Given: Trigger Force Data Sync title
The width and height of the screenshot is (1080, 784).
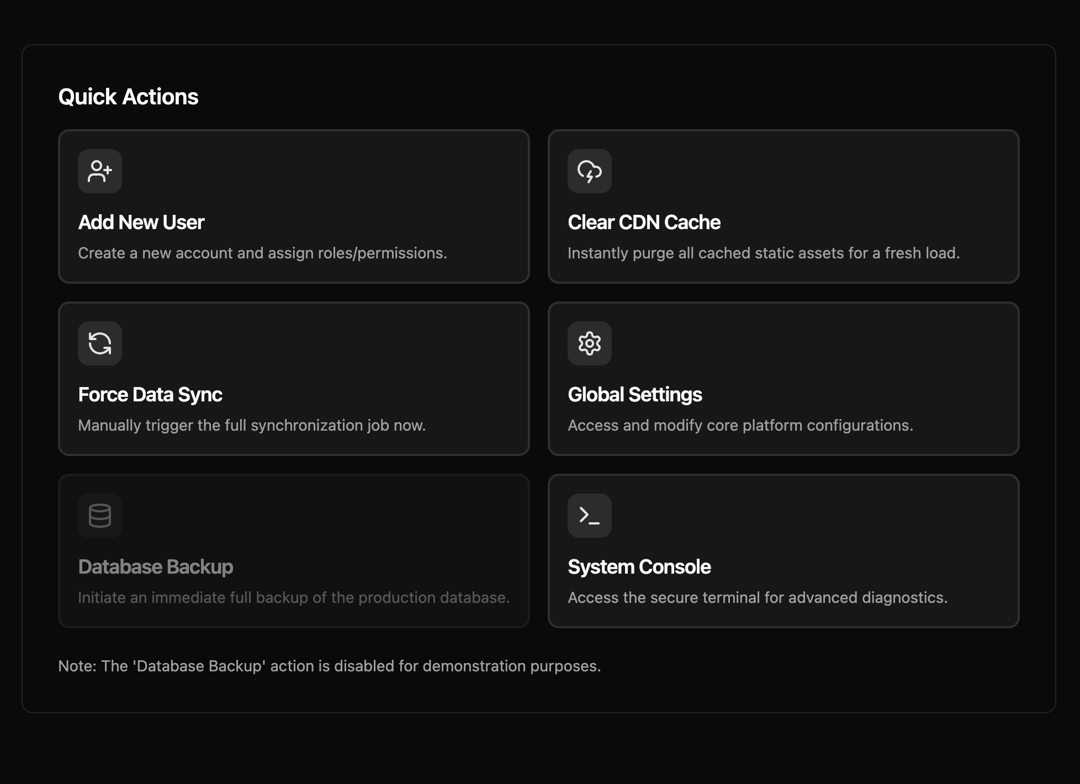Looking at the screenshot, I should click(150, 395).
